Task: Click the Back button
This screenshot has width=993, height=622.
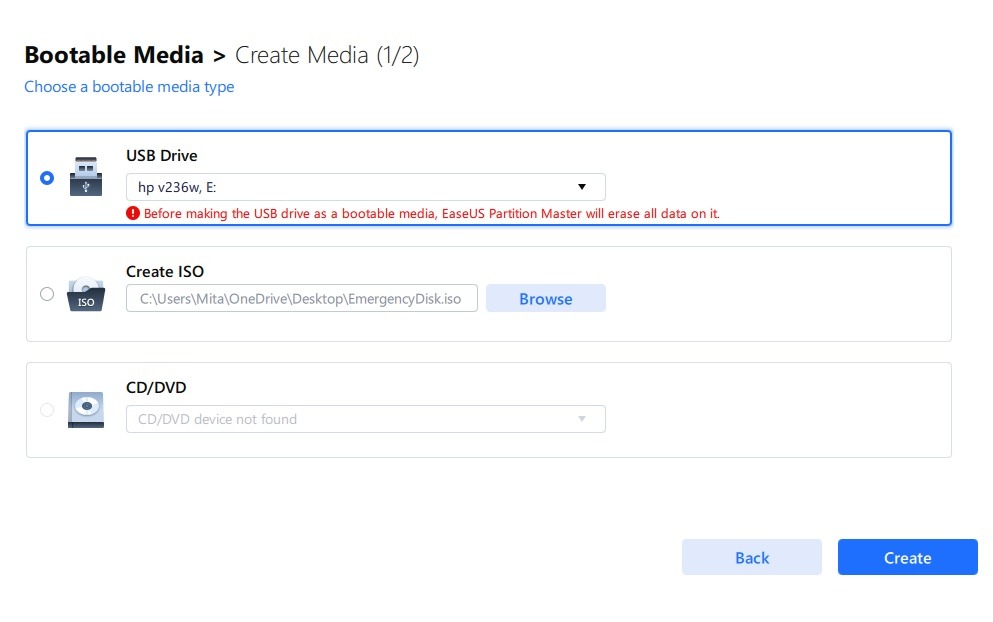Action: click(751, 557)
